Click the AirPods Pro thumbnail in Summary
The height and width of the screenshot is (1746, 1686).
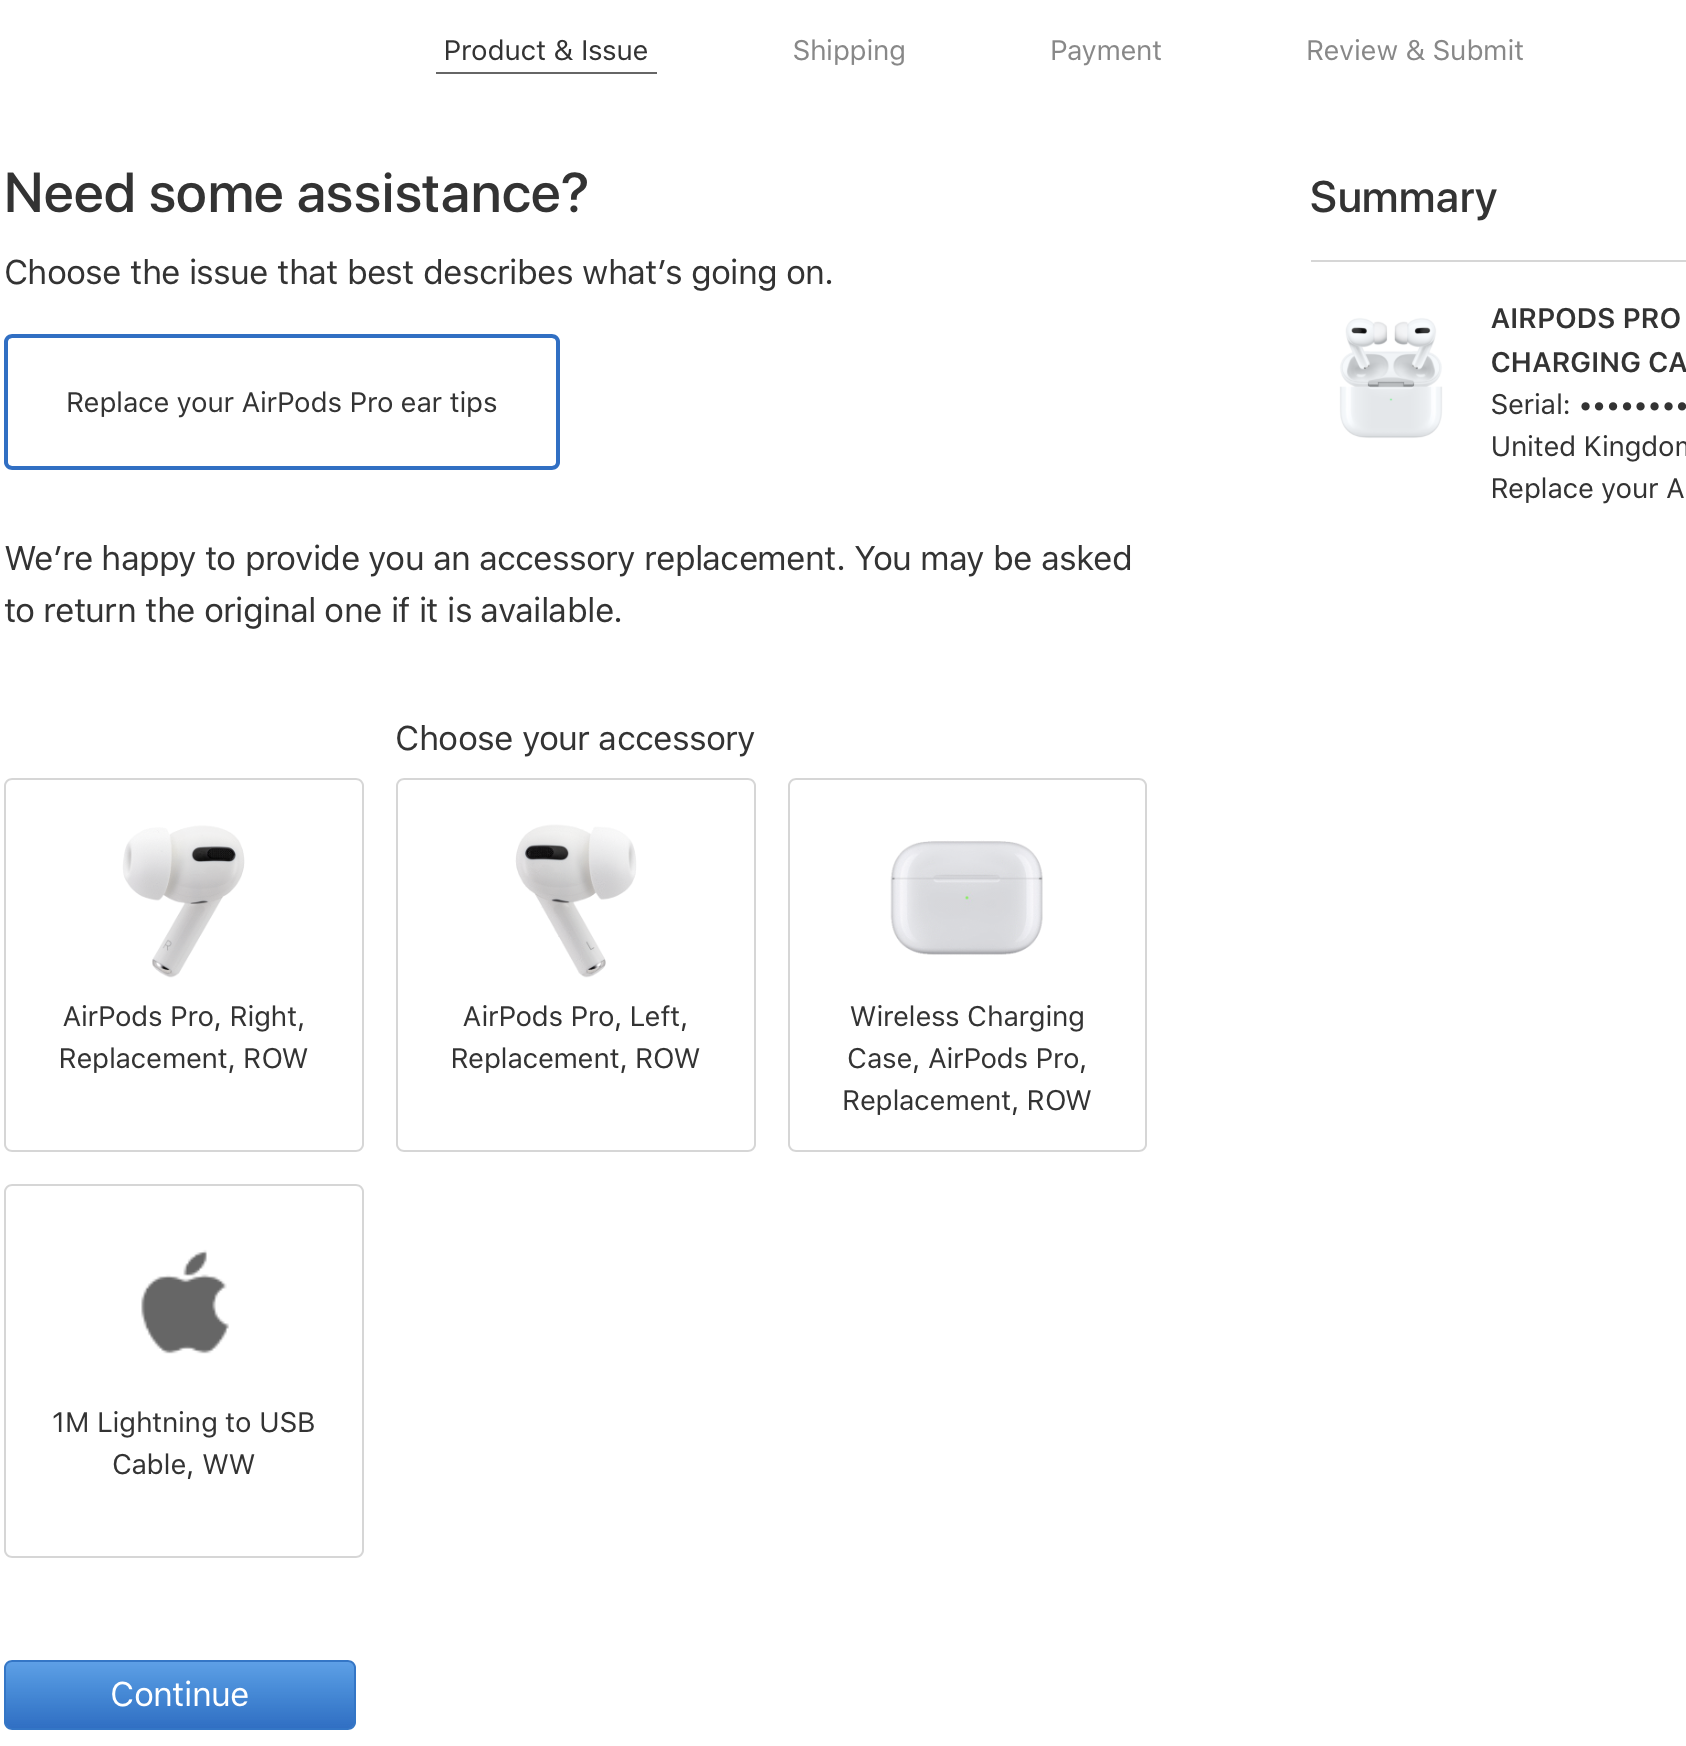(x=1391, y=377)
